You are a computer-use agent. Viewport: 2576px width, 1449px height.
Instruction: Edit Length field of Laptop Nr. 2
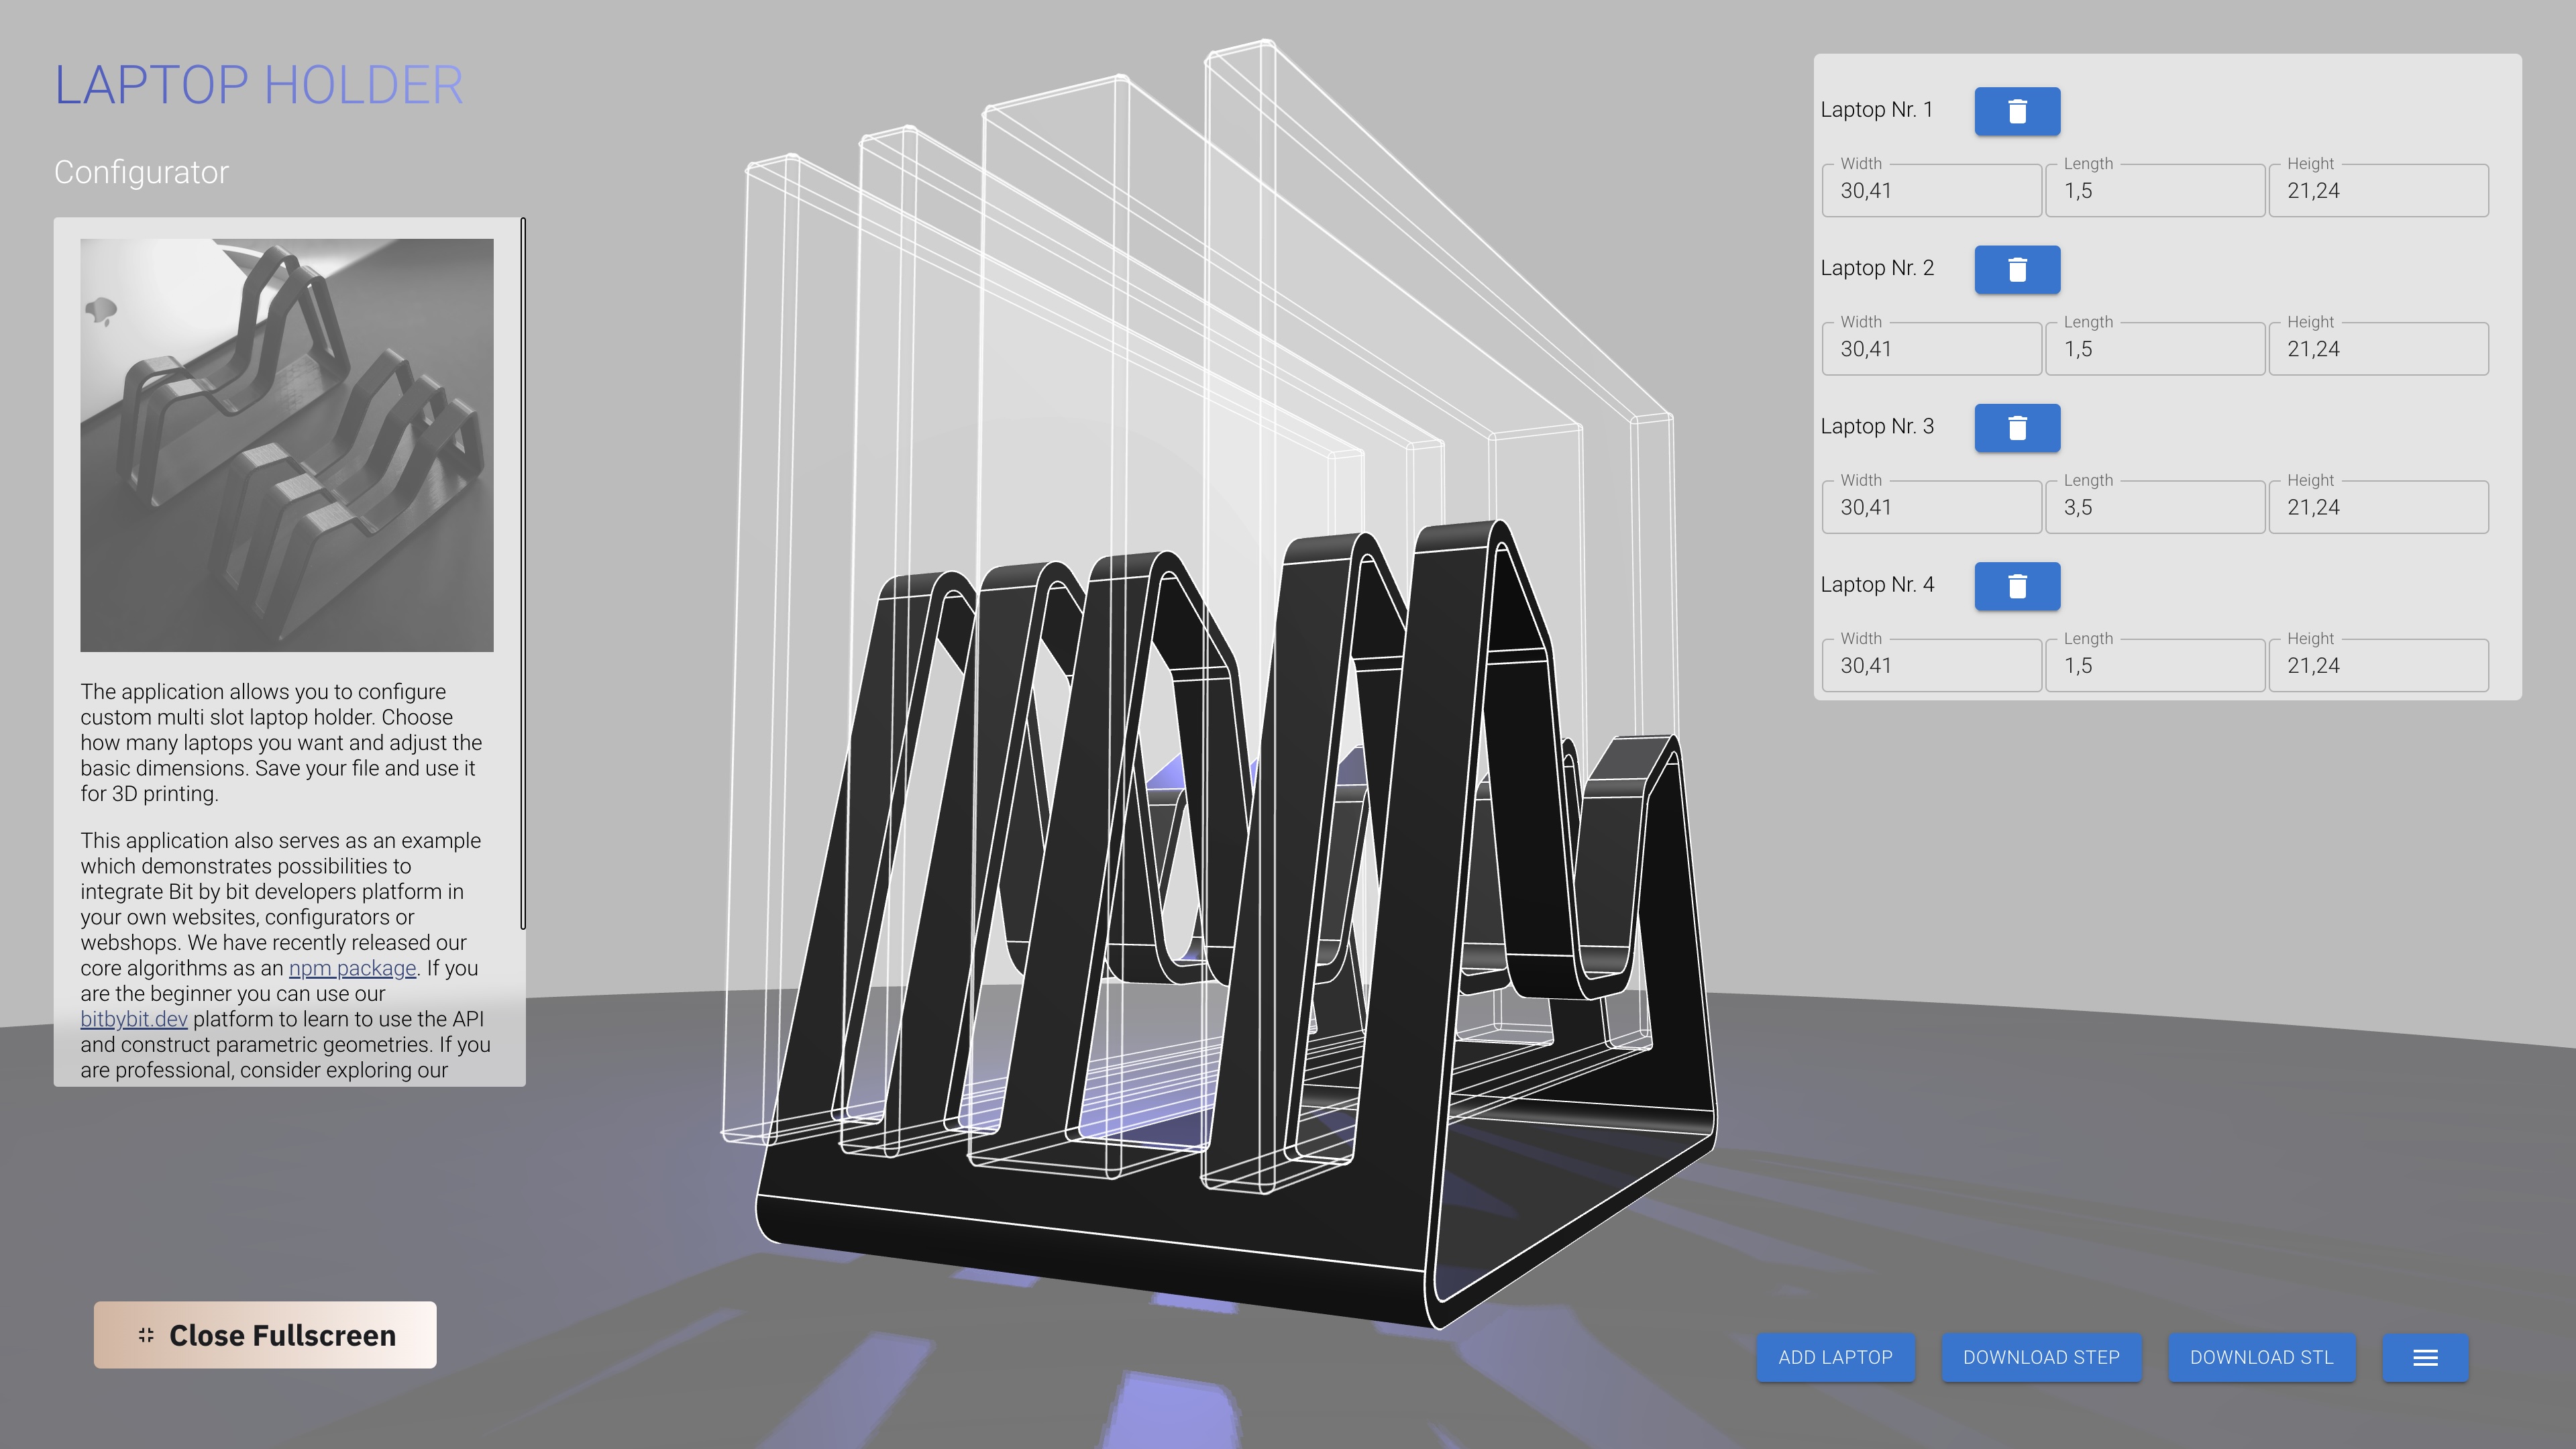[x=2155, y=349]
